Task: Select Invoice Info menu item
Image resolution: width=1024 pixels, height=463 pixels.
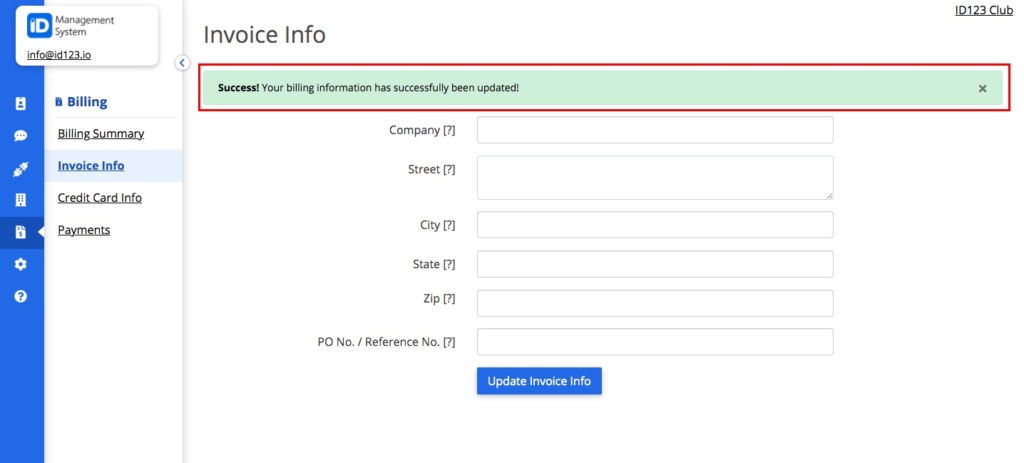Action: tap(91, 165)
